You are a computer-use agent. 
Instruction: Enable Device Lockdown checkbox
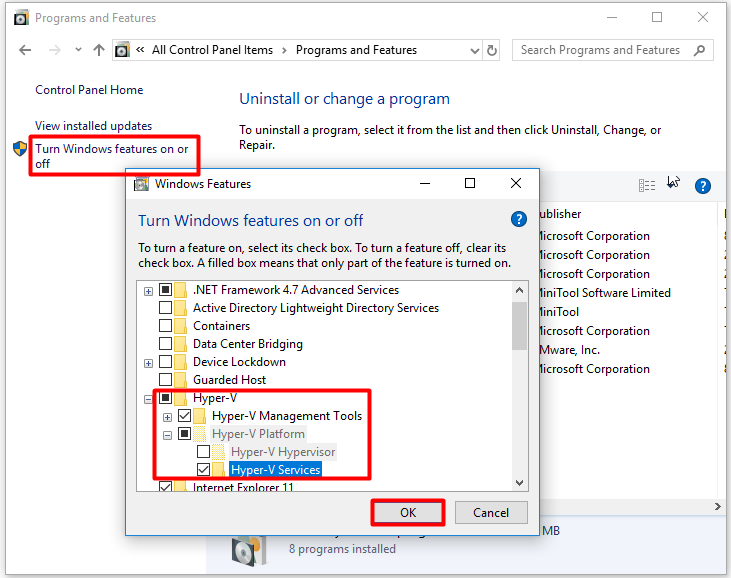pyautogui.click(x=166, y=362)
